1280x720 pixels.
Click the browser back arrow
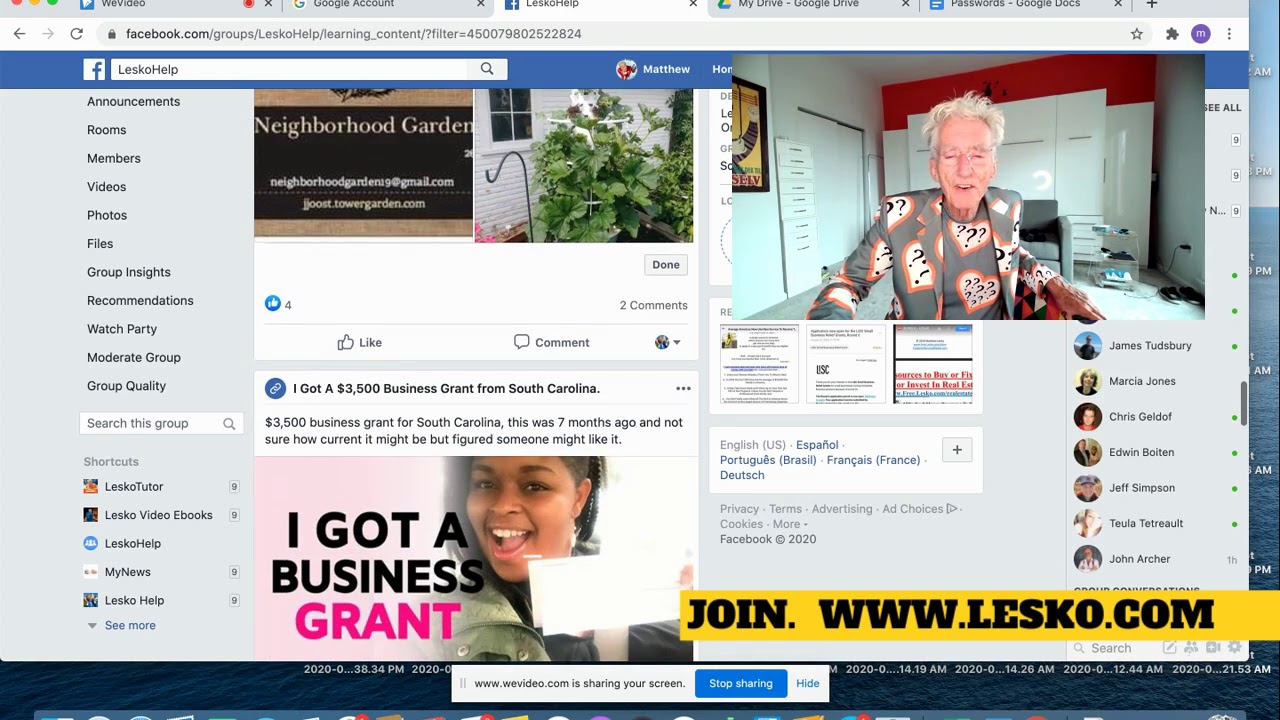(x=19, y=34)
